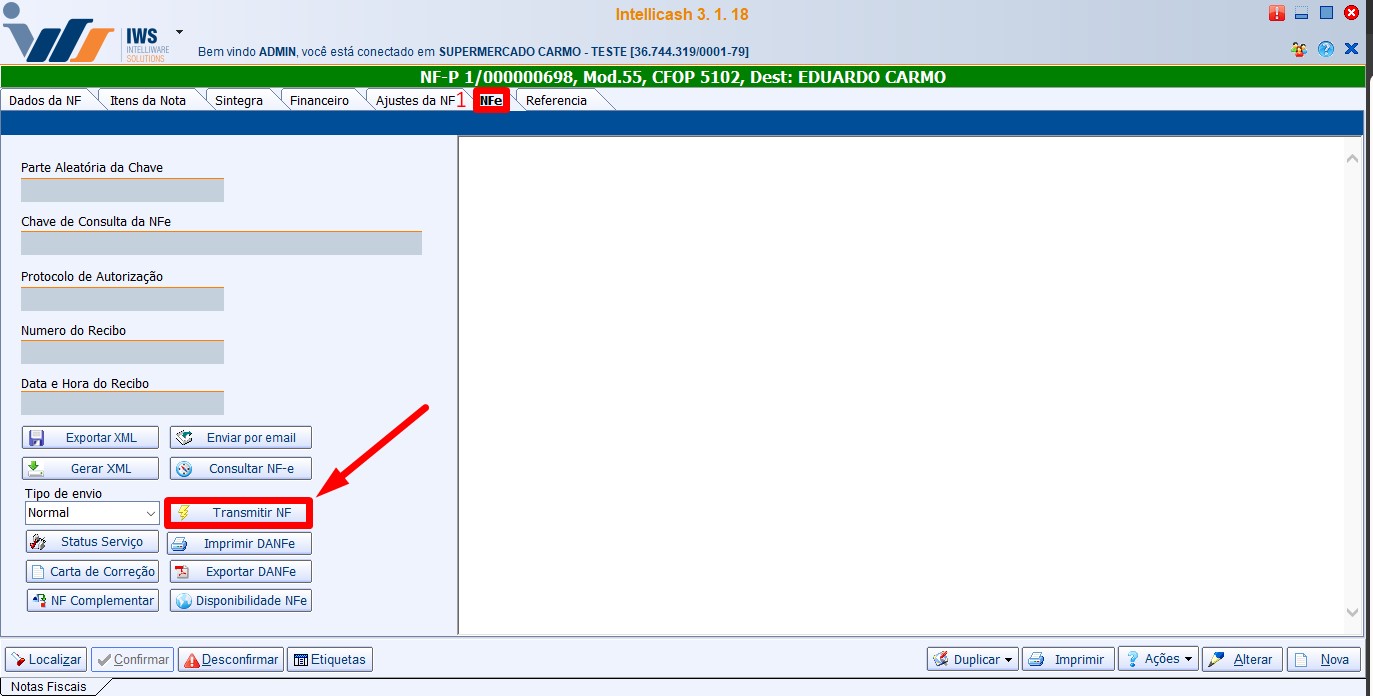The image size is (1373, 696).
Task: Create NF Complementar
Action: coord(92,601)
